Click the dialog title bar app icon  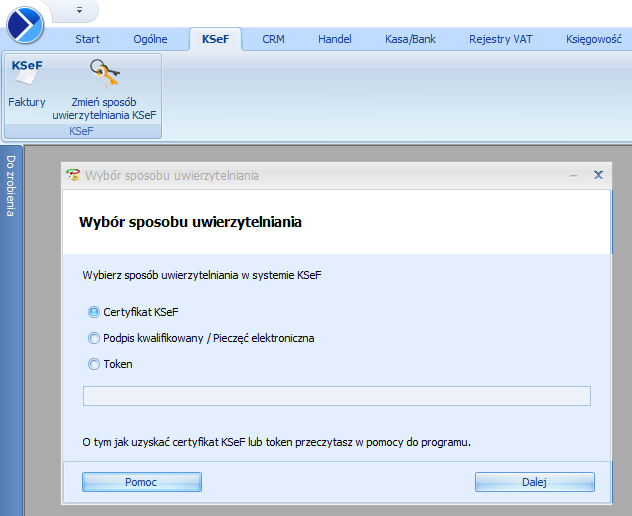click(x=73, y=175)
